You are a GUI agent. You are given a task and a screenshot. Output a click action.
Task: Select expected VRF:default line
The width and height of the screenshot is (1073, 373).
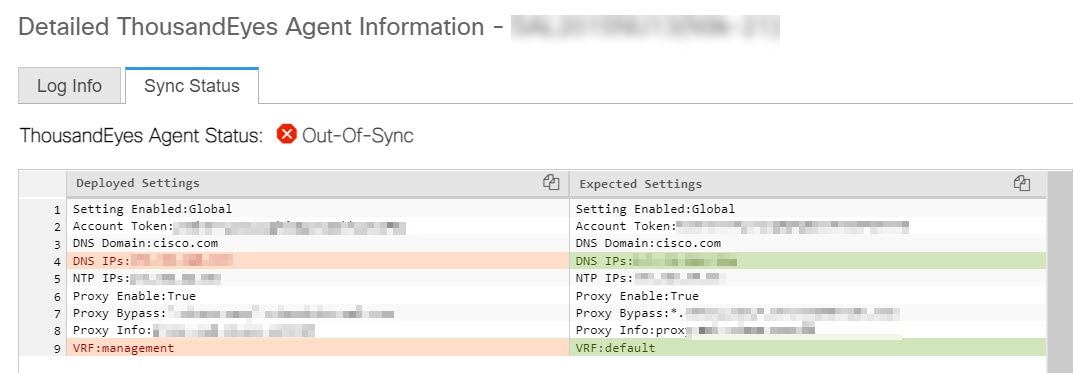(807, 348)
